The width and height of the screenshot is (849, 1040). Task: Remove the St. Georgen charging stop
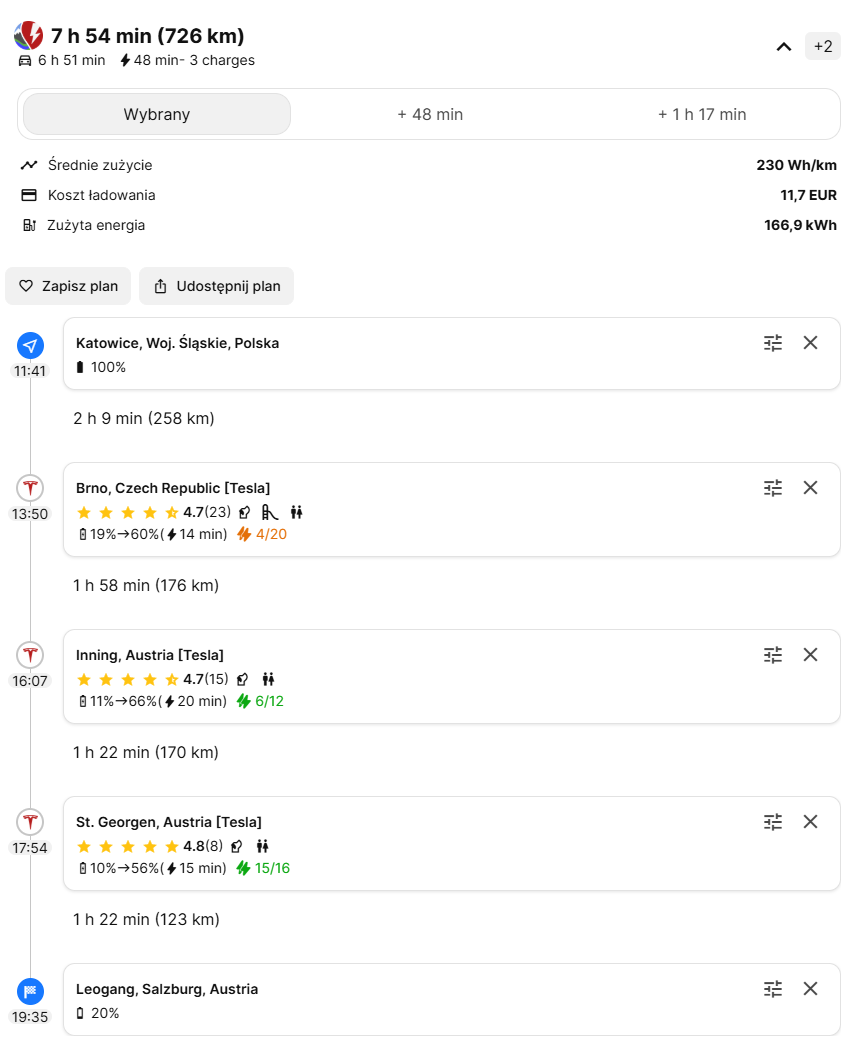(x=810, y=822)
